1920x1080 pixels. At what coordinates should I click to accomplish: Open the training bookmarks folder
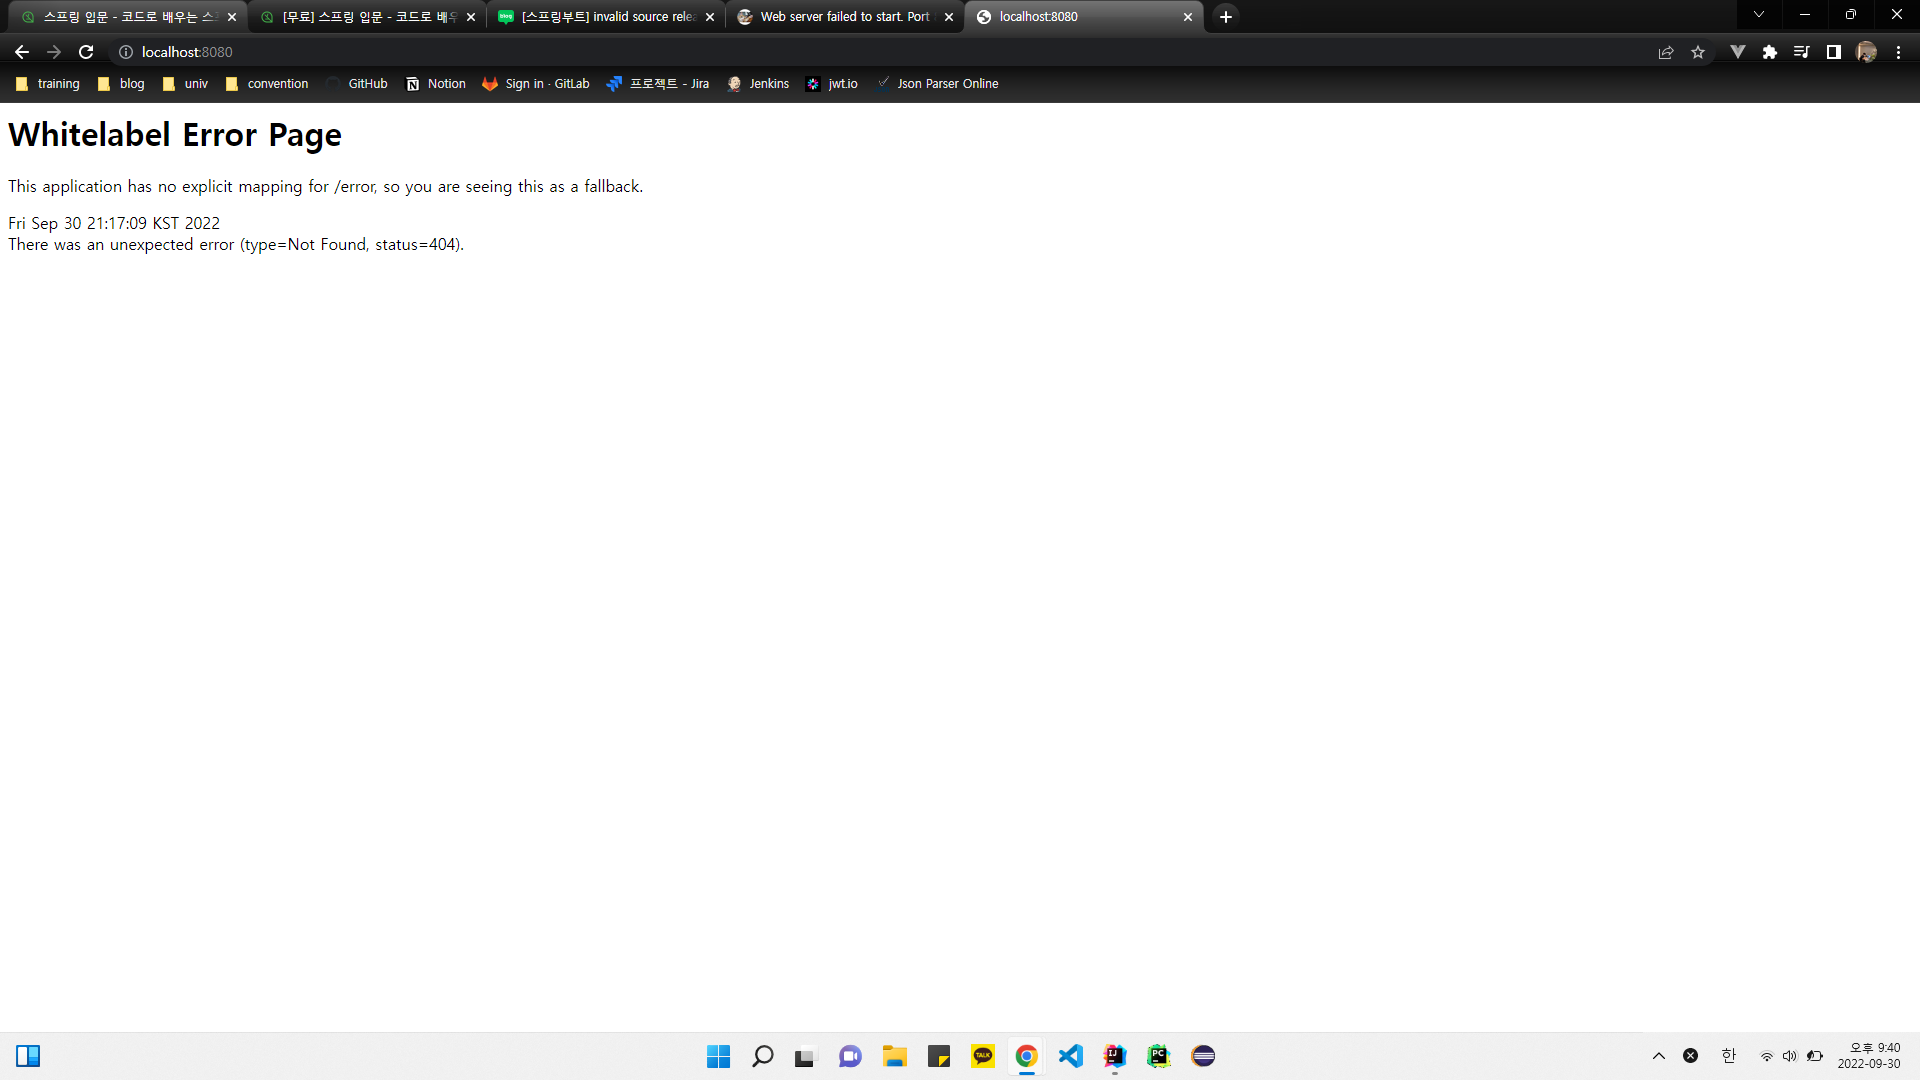[48, 84]
